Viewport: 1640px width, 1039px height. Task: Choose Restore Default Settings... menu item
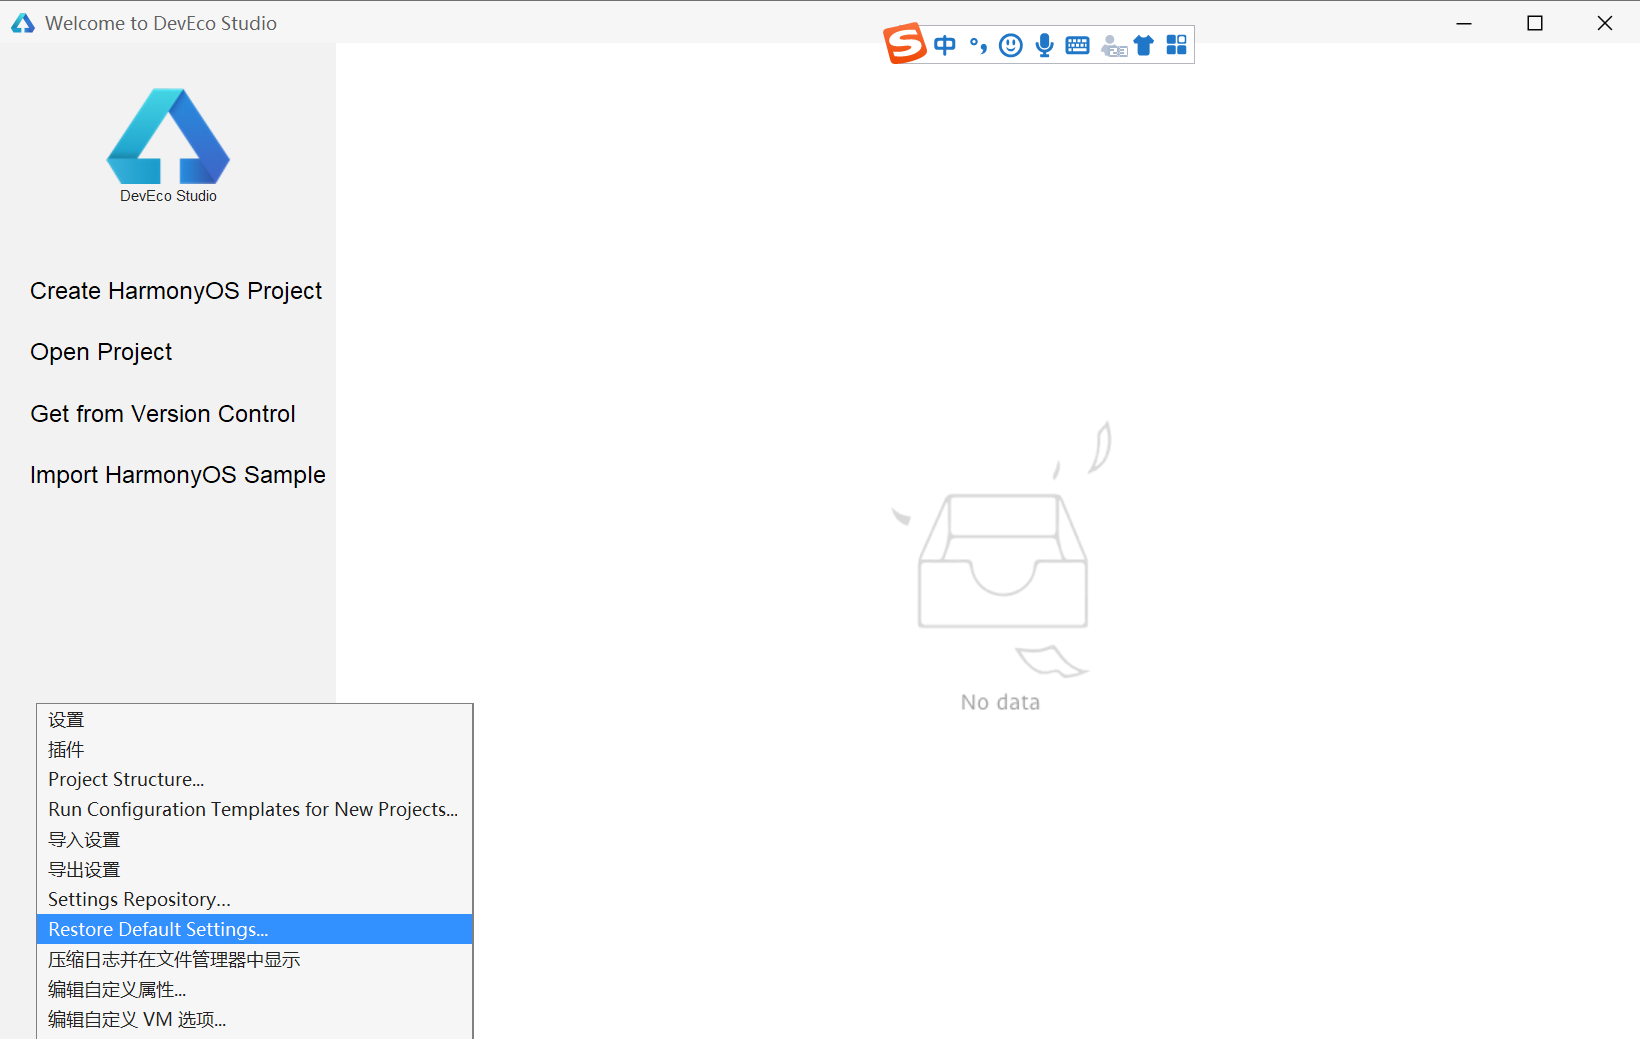[254, 930]
